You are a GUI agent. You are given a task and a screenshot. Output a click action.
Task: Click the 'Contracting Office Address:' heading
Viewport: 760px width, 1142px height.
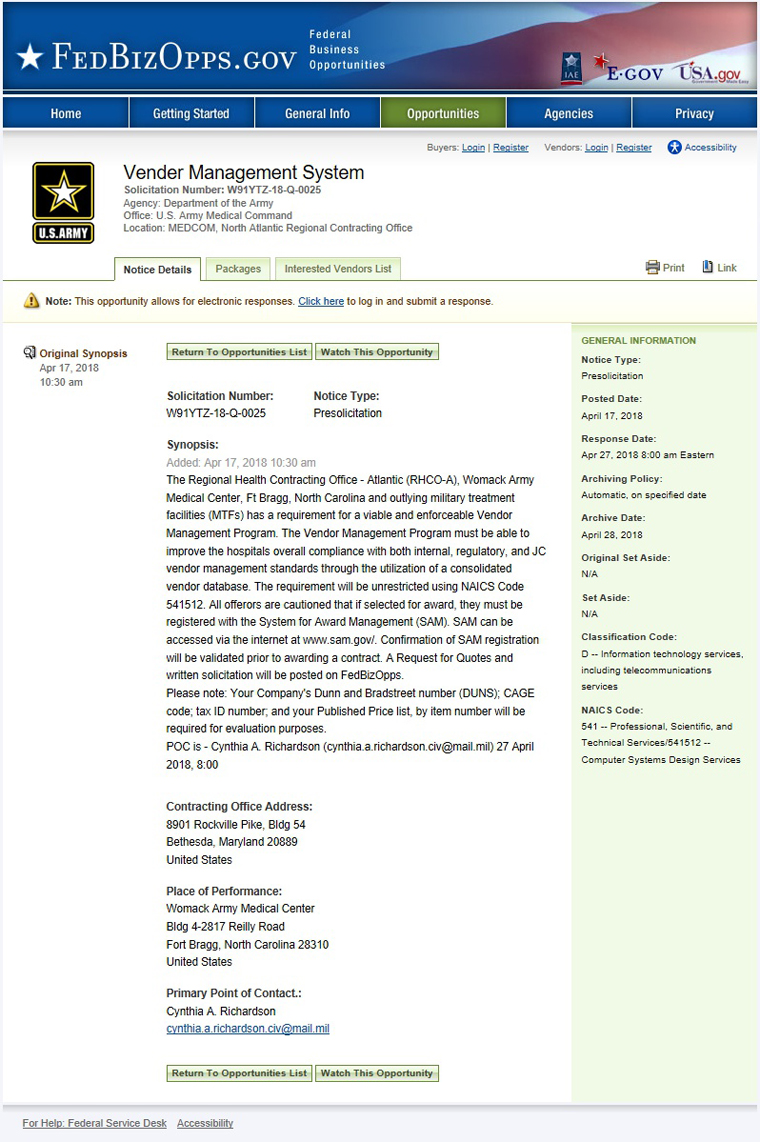point(239,807)
